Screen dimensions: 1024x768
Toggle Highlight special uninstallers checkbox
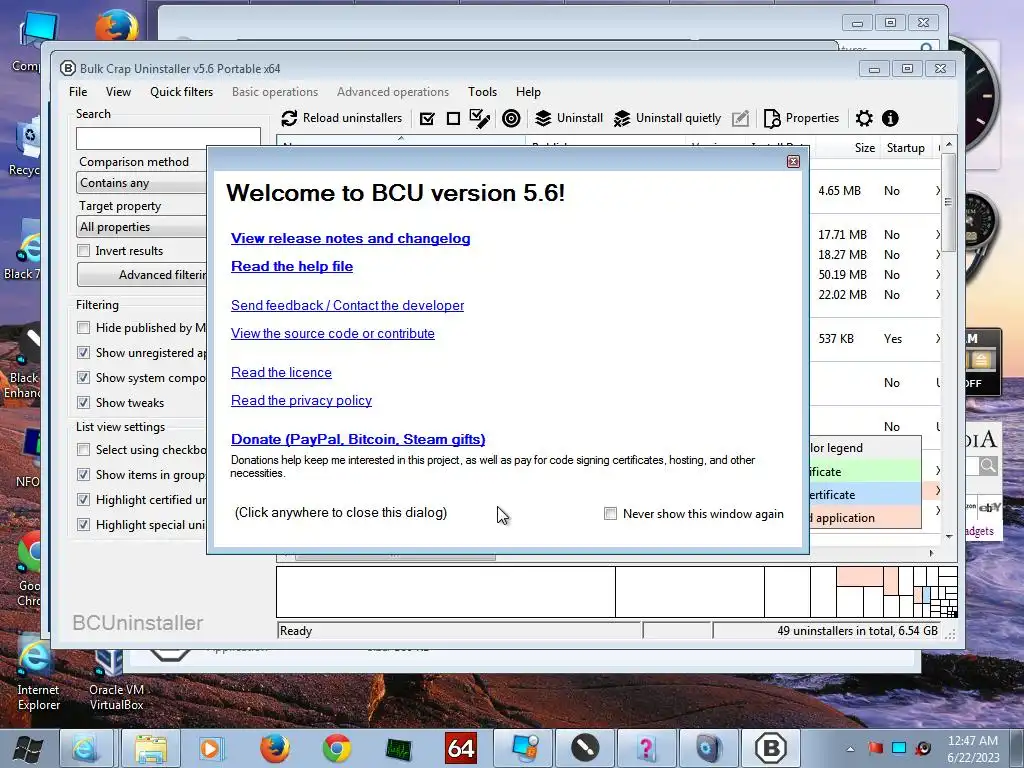(84, 524)
